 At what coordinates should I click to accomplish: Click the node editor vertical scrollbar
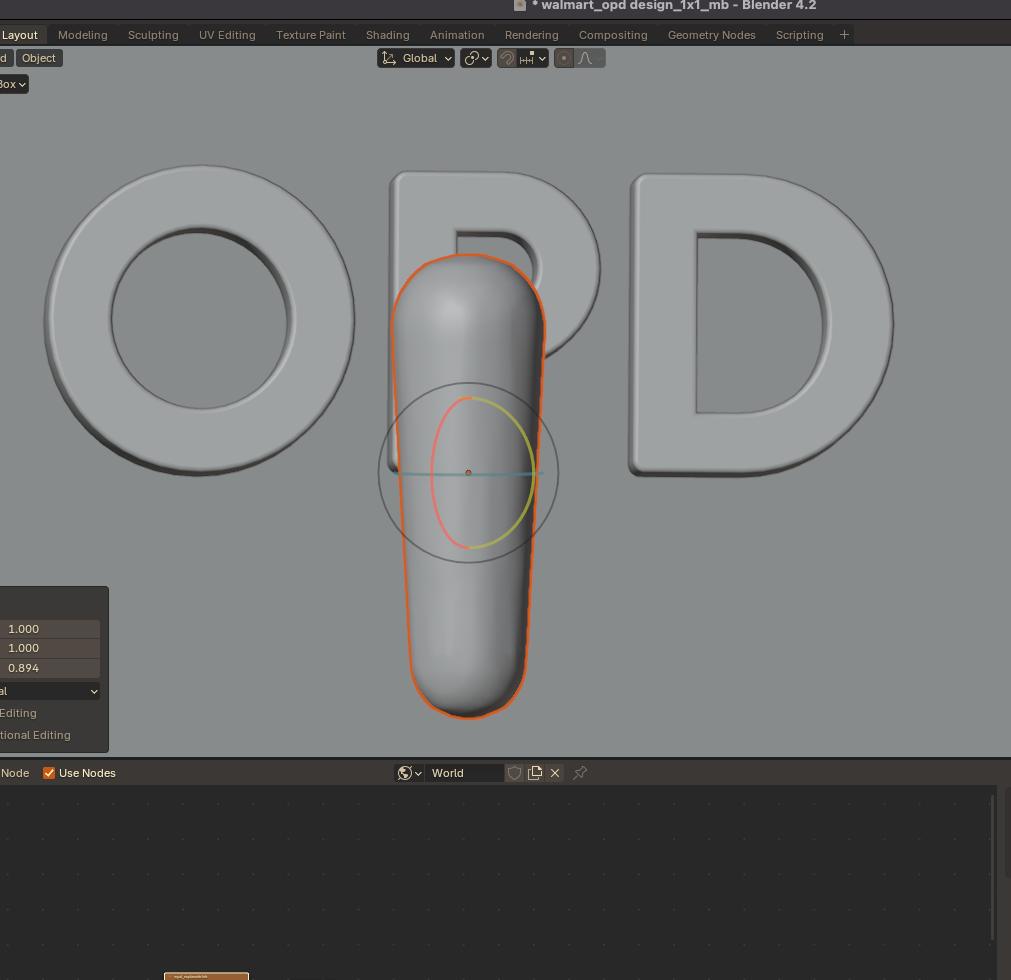992,867
